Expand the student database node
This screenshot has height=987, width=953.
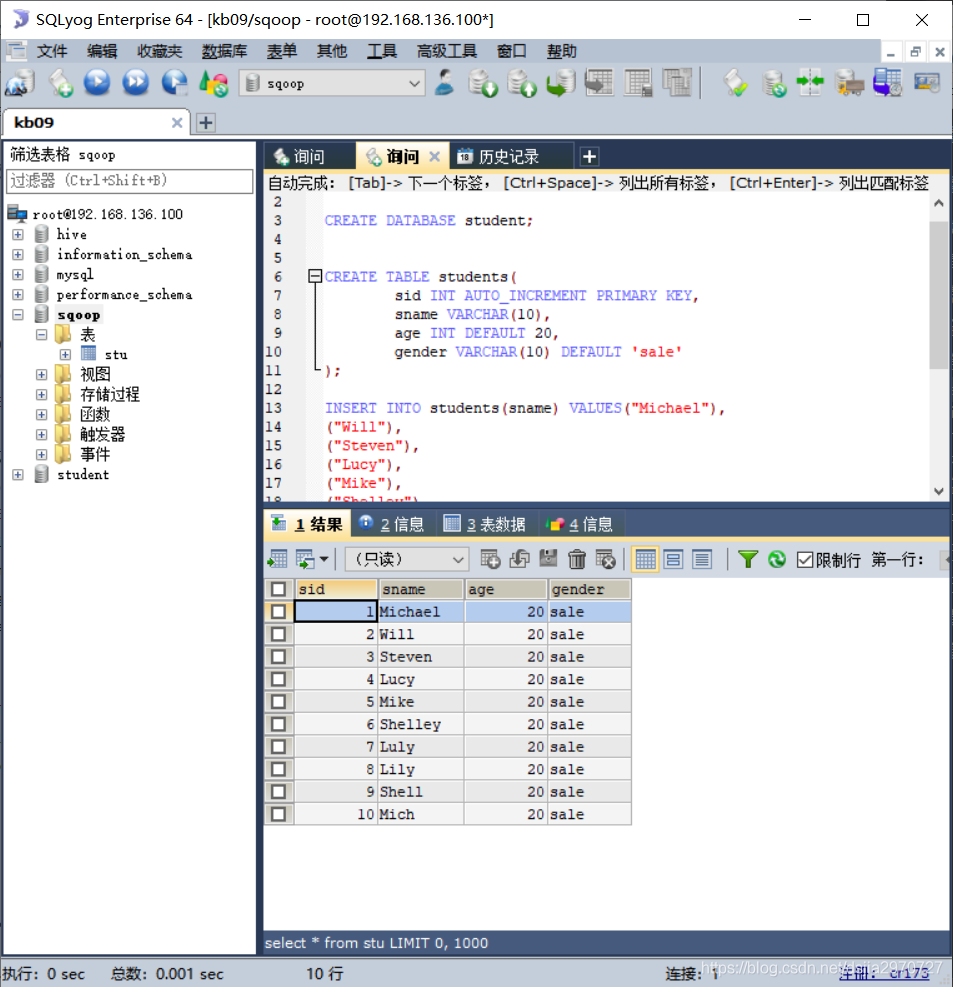[18, 475]
